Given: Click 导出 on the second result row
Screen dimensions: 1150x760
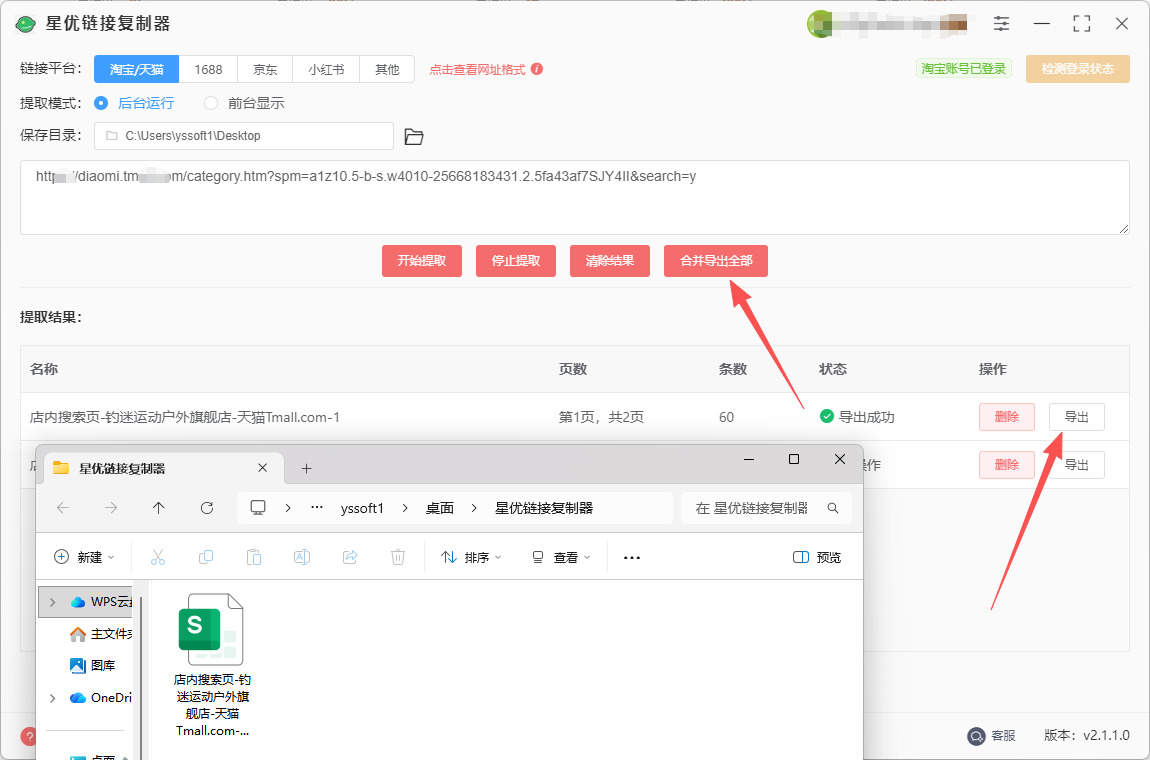Looking at the screenshot, I should click(x=1077, y=464).
